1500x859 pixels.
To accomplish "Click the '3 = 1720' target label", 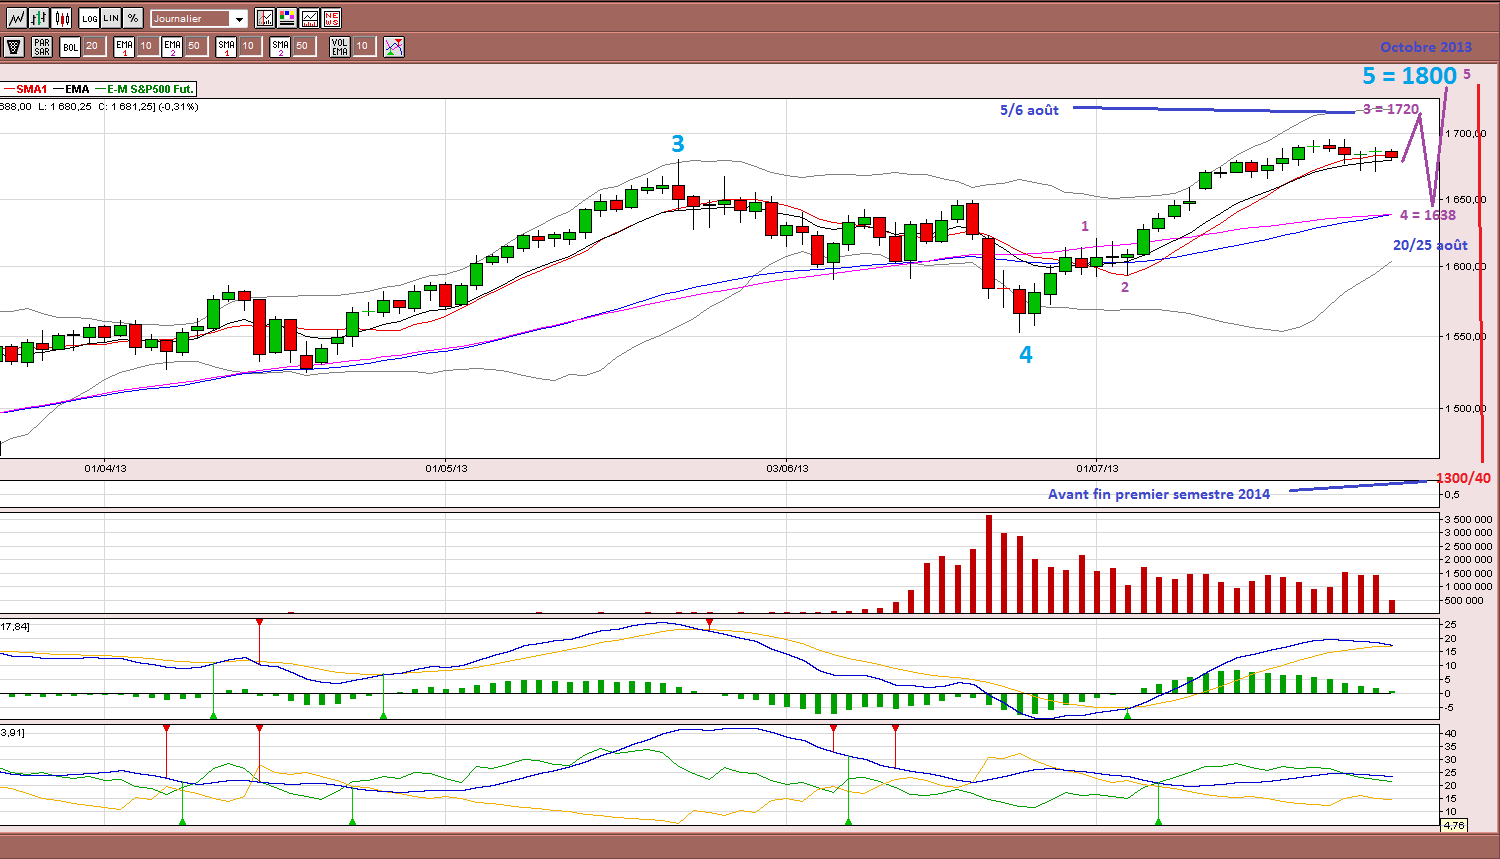I will coord(1391,109).
